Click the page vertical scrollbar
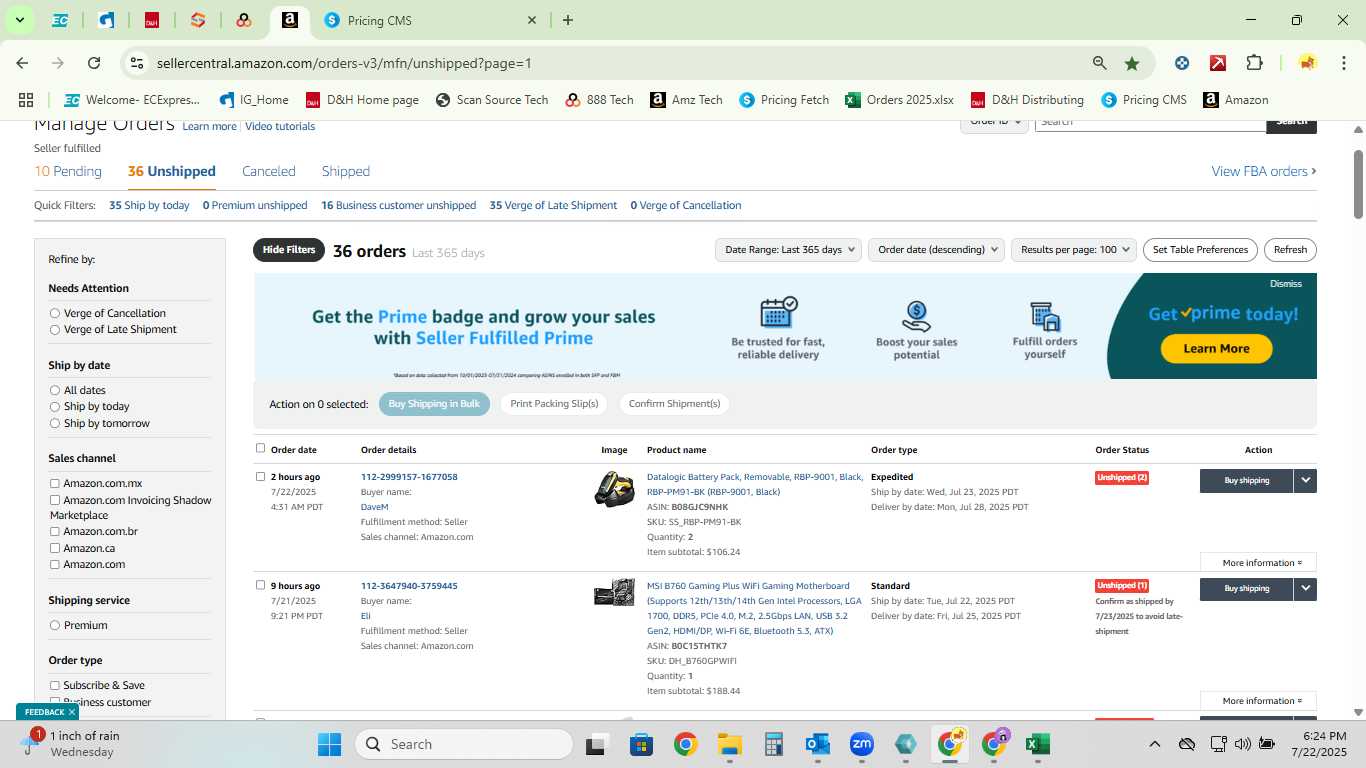The height and width of the screenshot is (768, 1366). click(1359, 183)
